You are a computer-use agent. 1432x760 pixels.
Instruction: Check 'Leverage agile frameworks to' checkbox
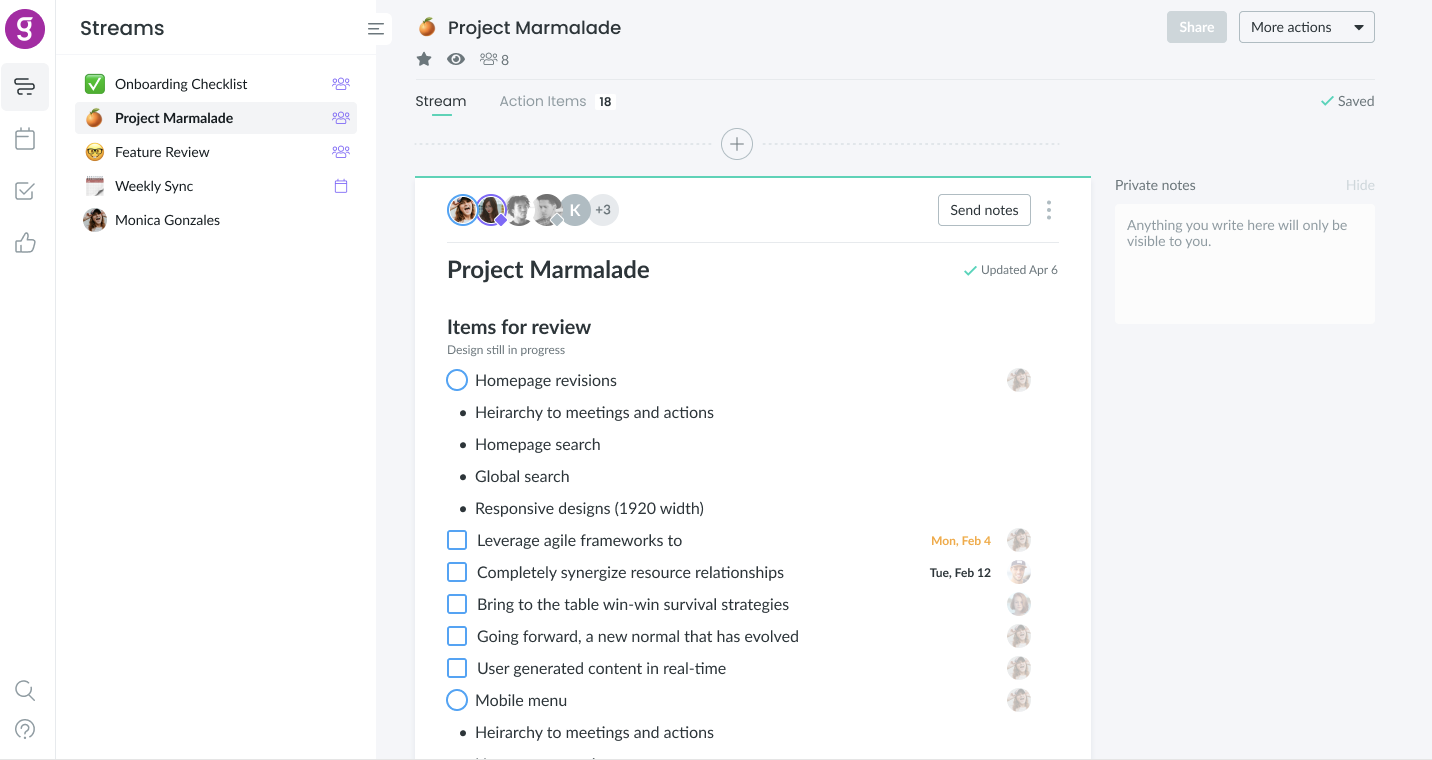click(x=457, y=540)
